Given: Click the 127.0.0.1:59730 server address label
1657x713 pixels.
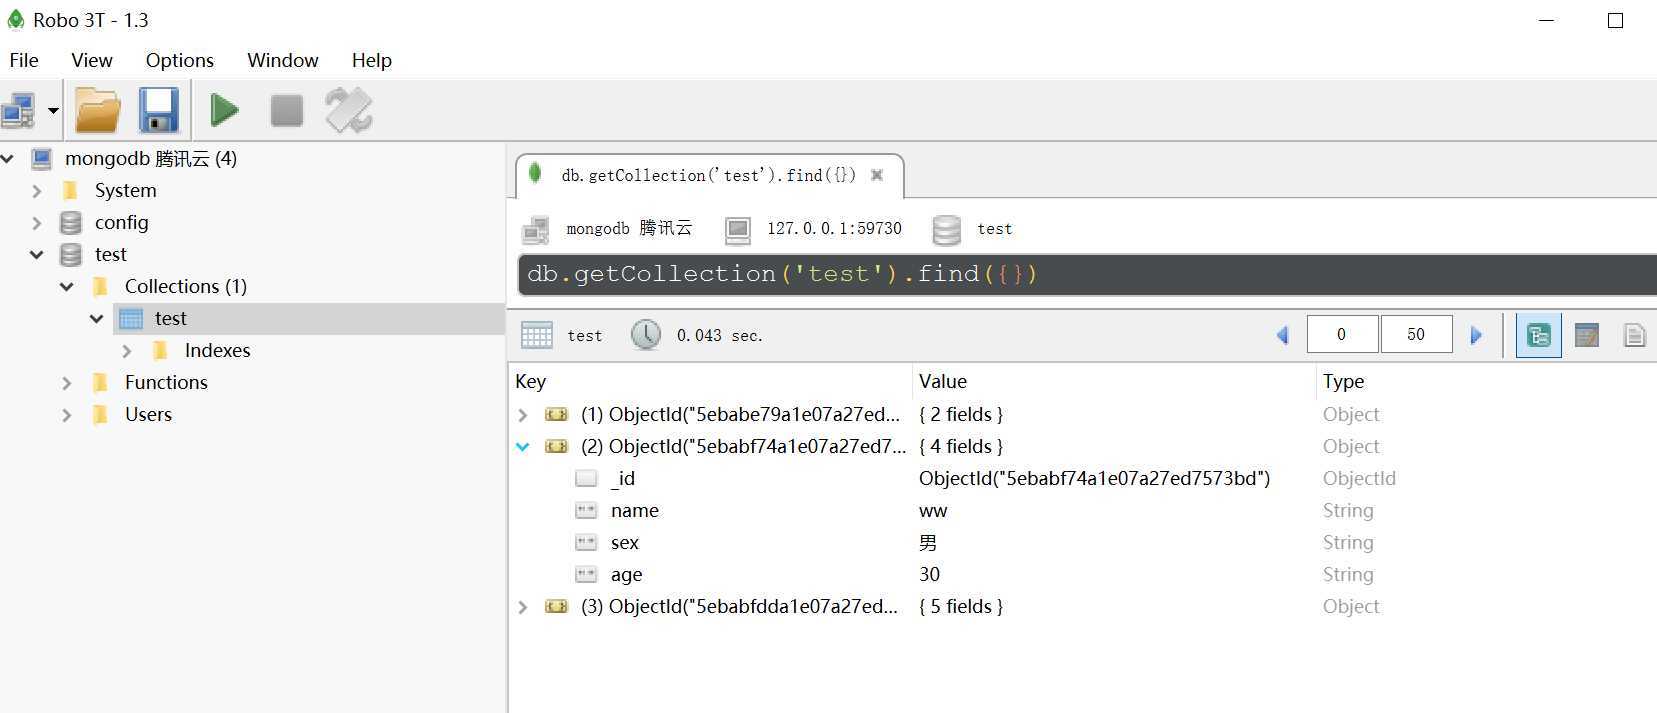Looking at the screenshot, I should [x=834, y=228].
